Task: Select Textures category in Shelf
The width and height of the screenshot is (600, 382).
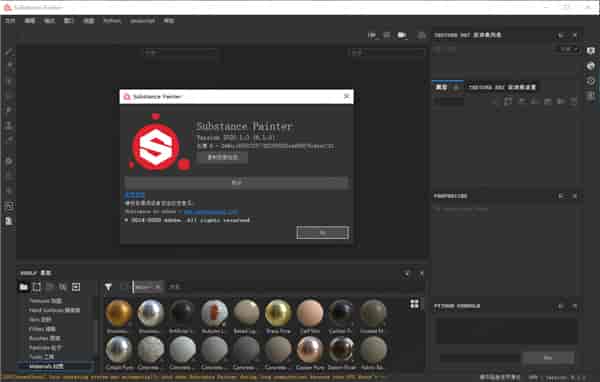Action: (46, 301)
